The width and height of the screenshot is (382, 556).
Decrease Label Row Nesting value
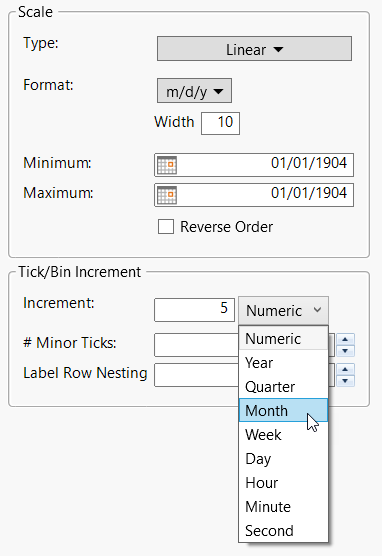(x=345, y=381)
